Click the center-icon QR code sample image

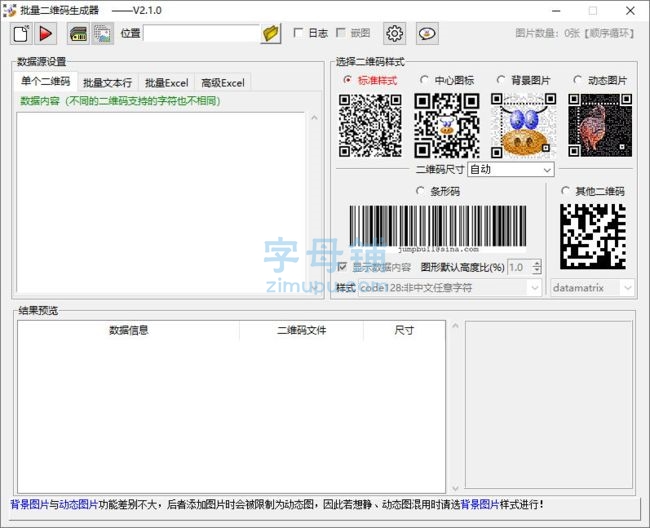(447, 126)
